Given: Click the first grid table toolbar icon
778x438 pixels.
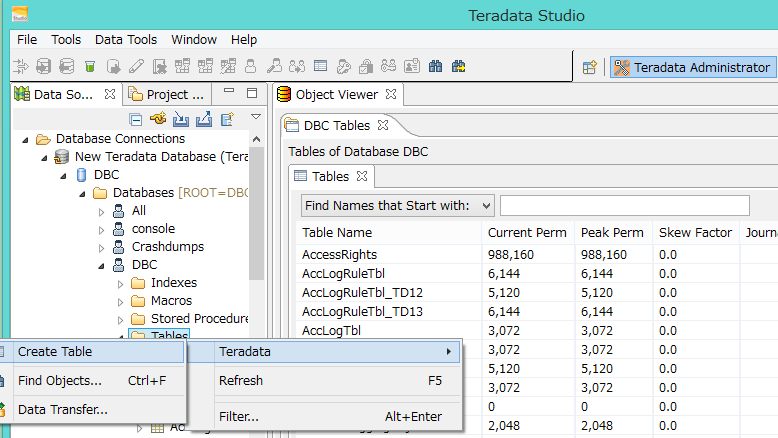Looking at the screenshot, I should point(182,66).
